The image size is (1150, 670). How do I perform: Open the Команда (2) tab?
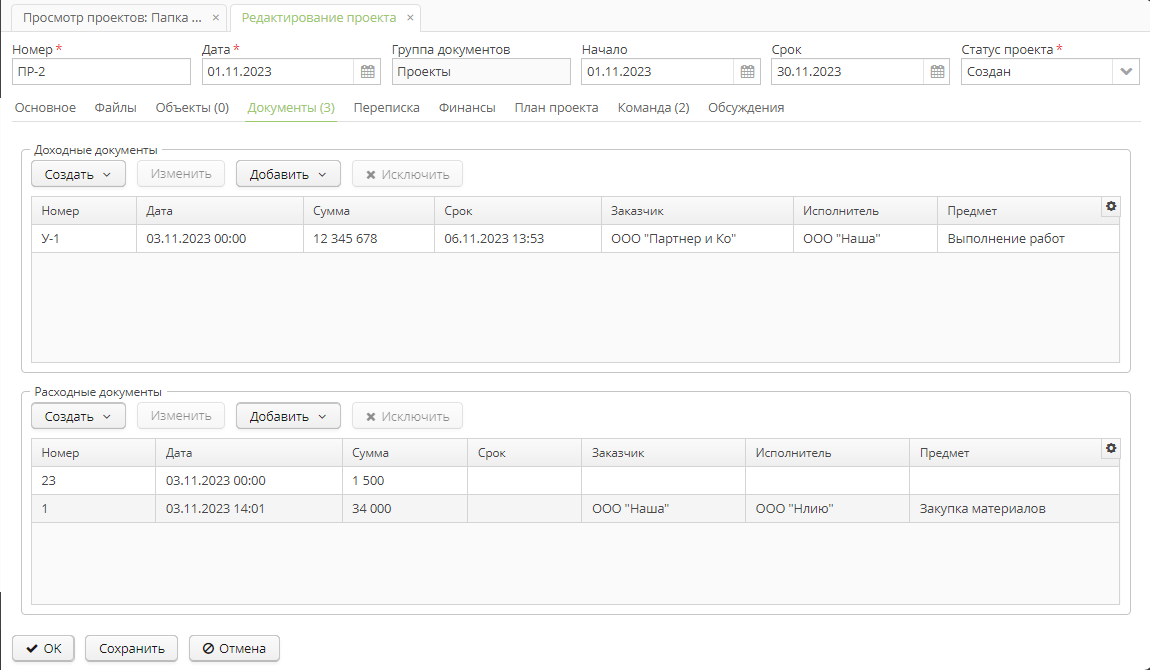pos(653,108)
